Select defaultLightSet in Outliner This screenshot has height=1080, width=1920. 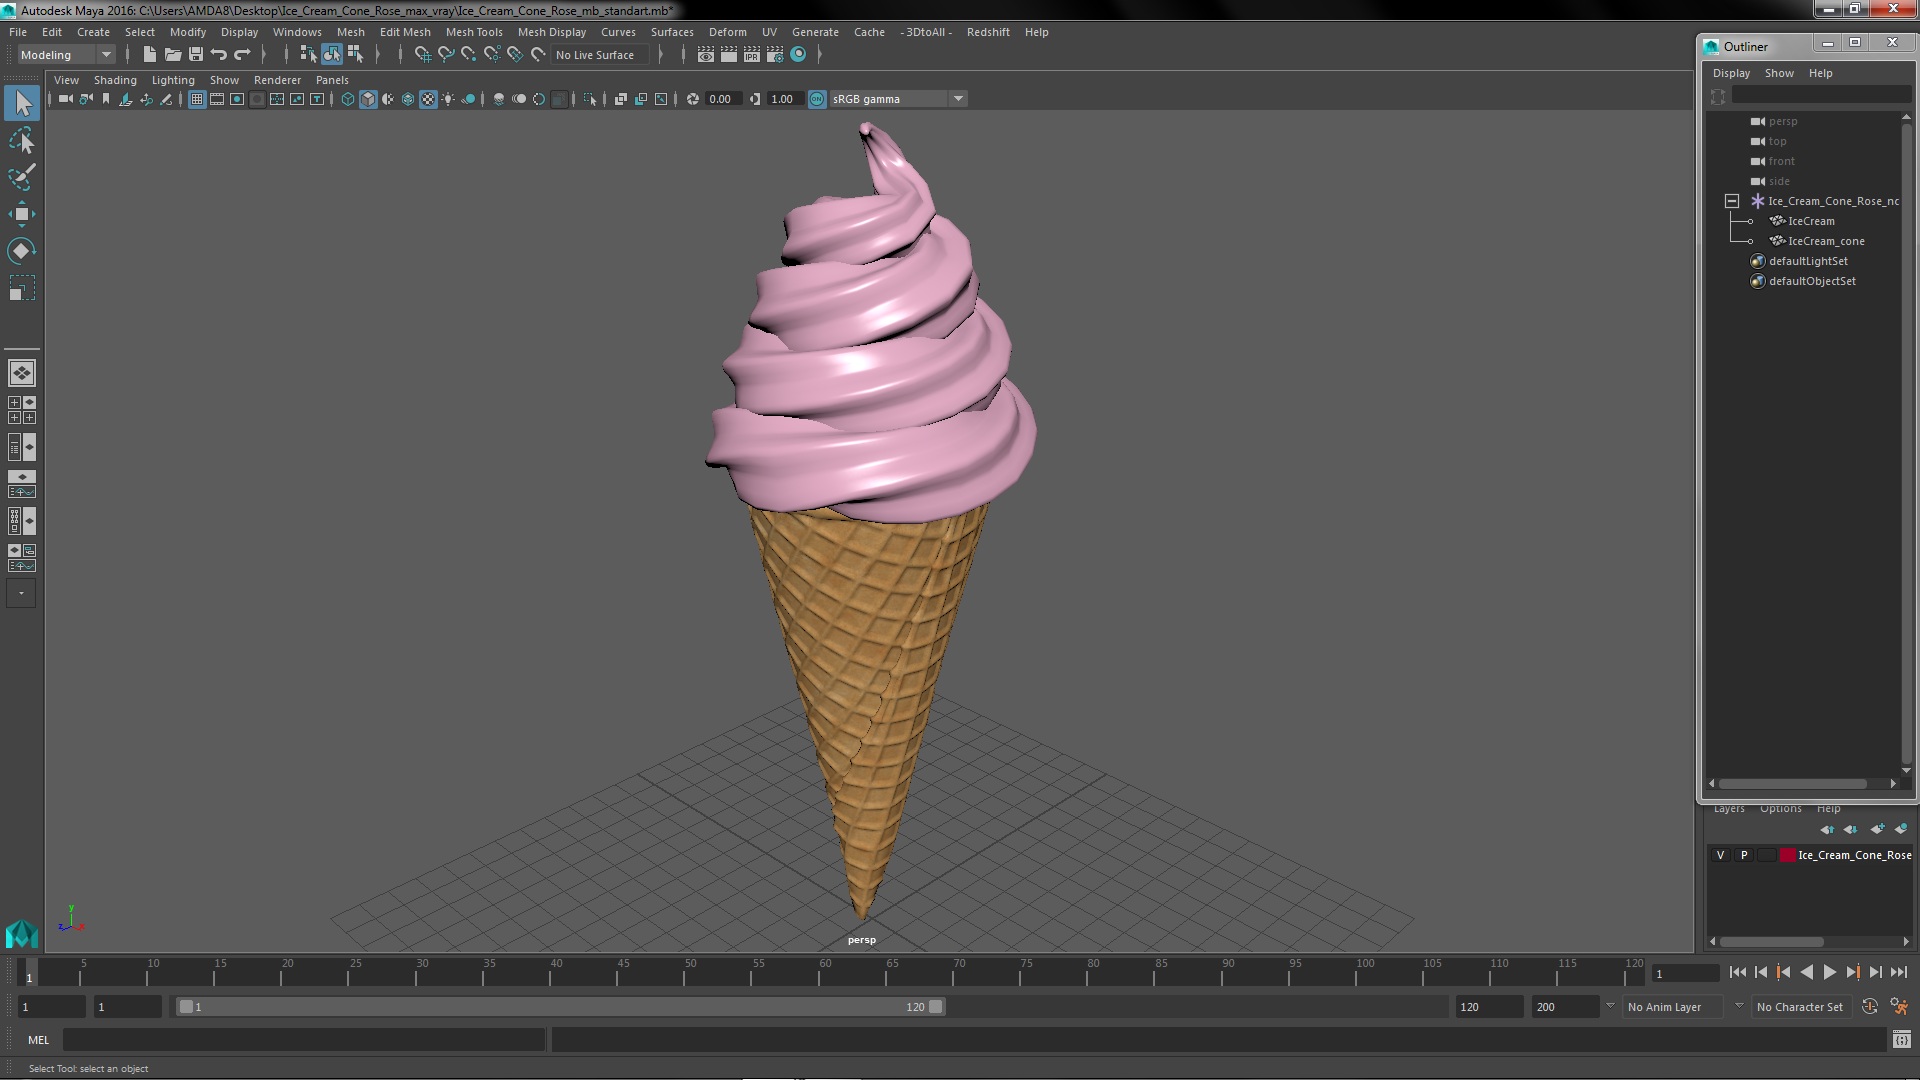tap(1808, 261)
